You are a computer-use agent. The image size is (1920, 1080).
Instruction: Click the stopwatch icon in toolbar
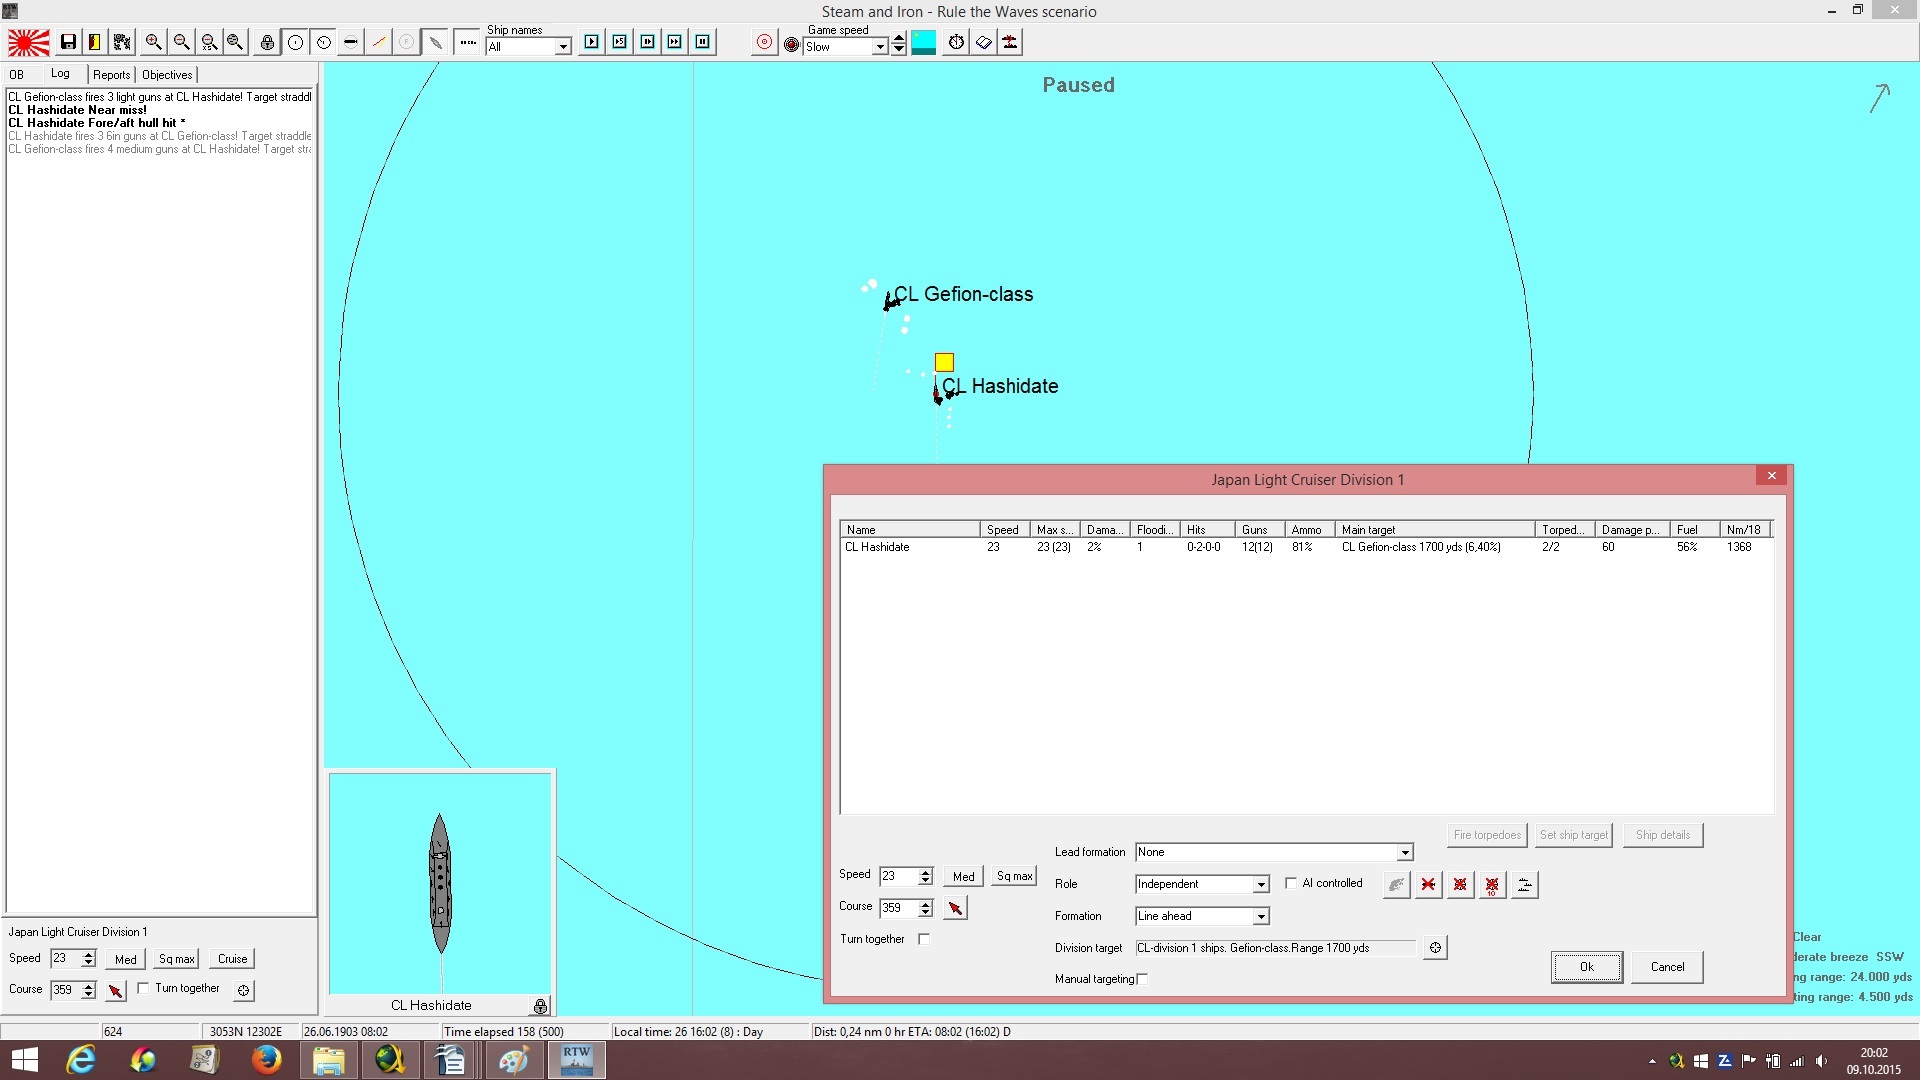point(956,42)
